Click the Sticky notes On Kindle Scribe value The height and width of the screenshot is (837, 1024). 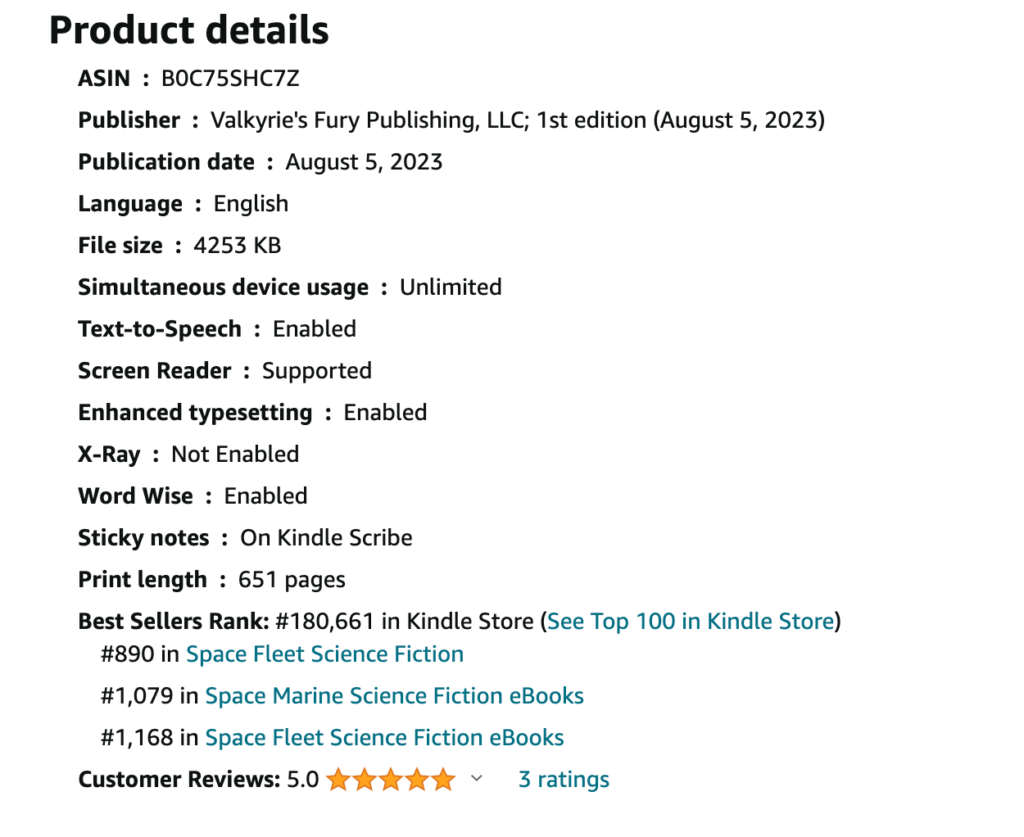(x=326, y=538)
